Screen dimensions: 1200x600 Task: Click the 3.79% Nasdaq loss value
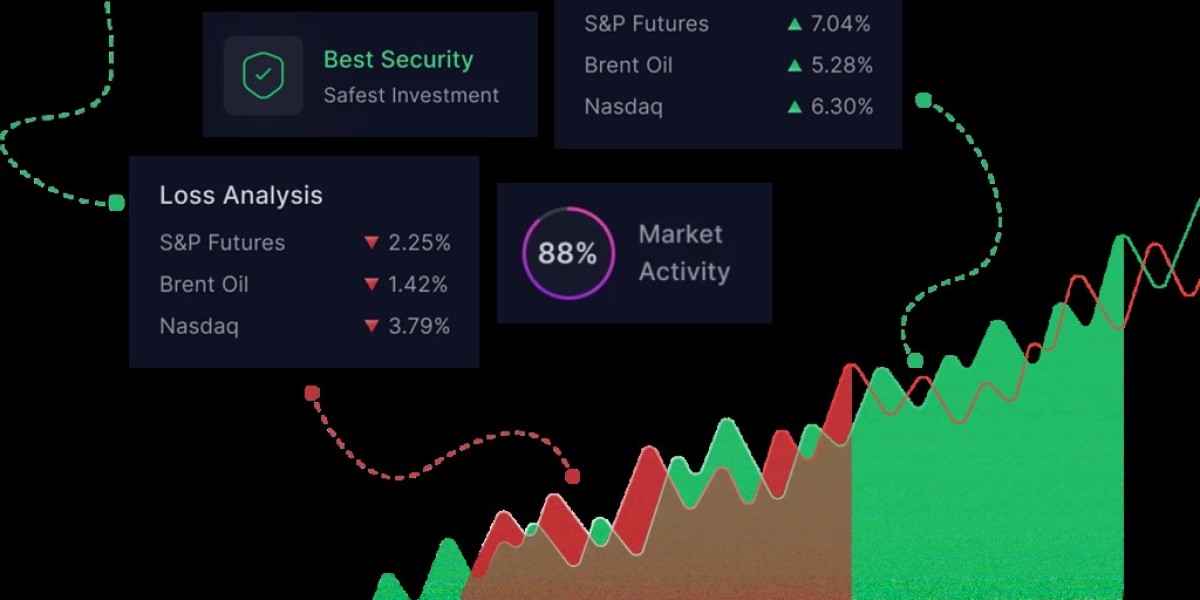tap(419, 326)
